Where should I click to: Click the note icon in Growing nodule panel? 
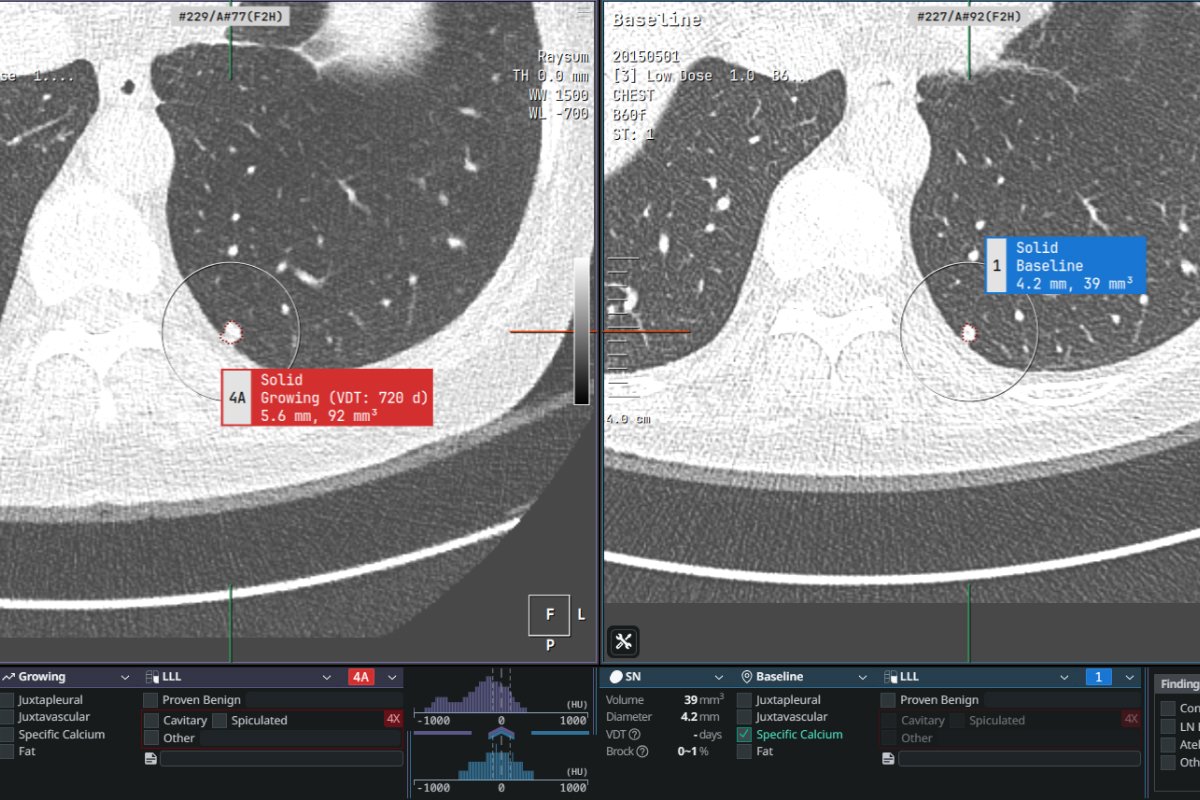point(150,759)
